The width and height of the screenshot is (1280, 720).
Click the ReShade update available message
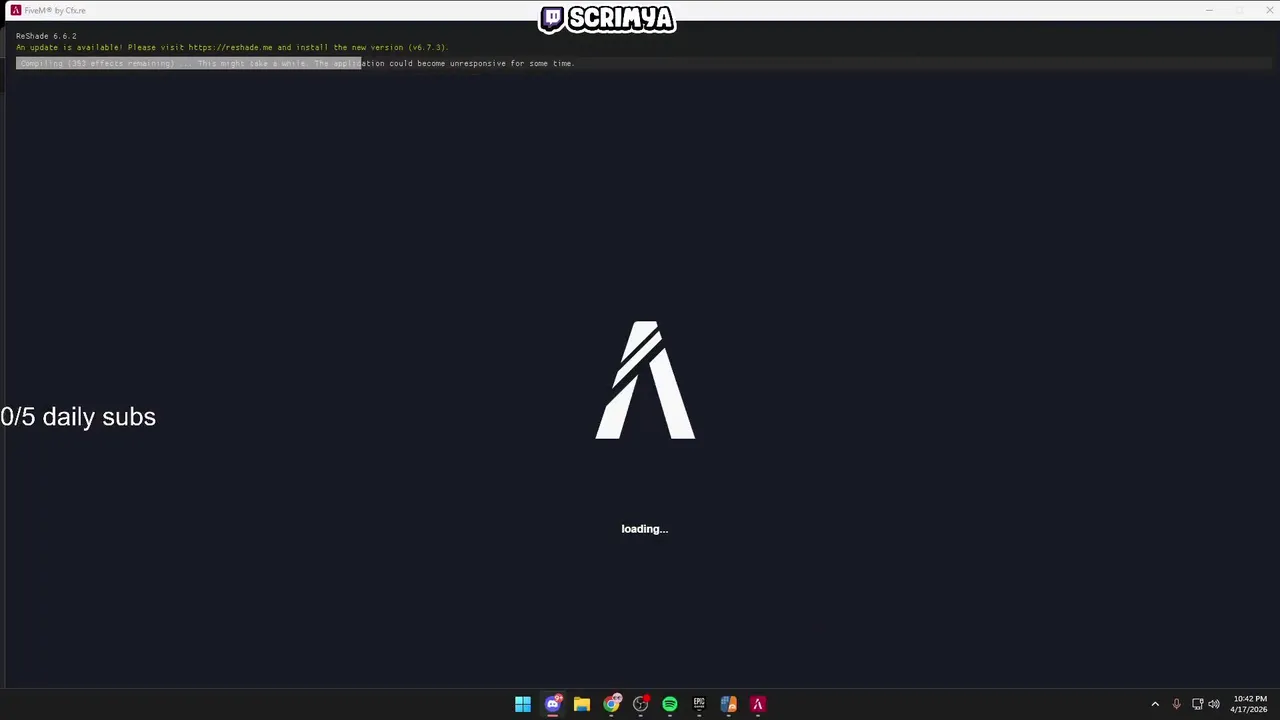(232, 47)
